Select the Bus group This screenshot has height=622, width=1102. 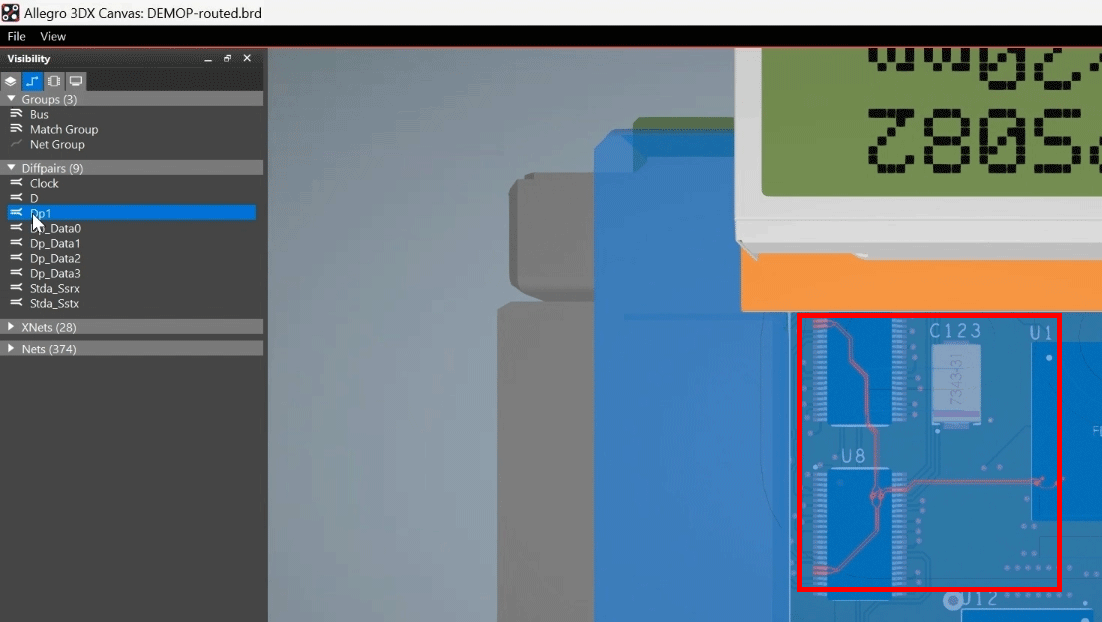pyautogui.click(x=39, y=115)
